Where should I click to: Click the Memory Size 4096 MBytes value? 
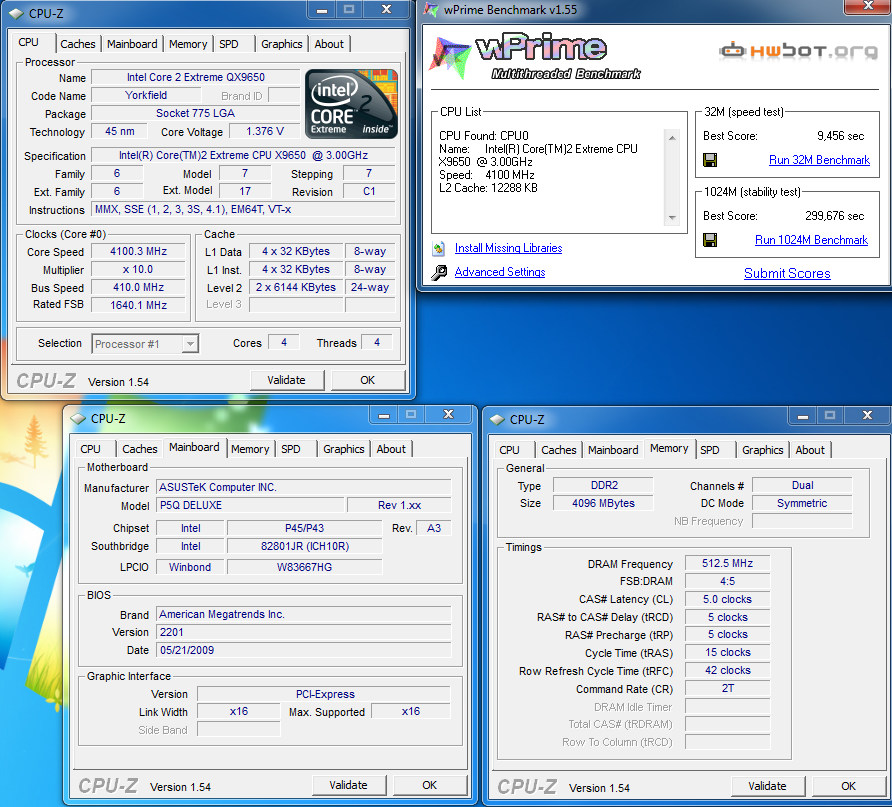point(604,503)
